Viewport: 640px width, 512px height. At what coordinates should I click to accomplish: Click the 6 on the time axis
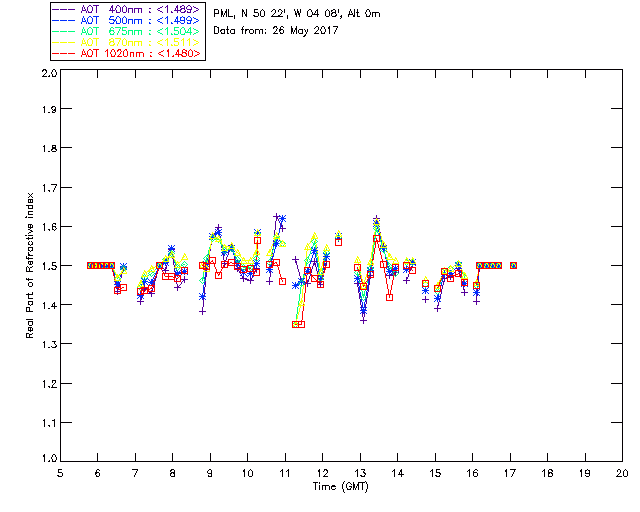coord(98,473)
